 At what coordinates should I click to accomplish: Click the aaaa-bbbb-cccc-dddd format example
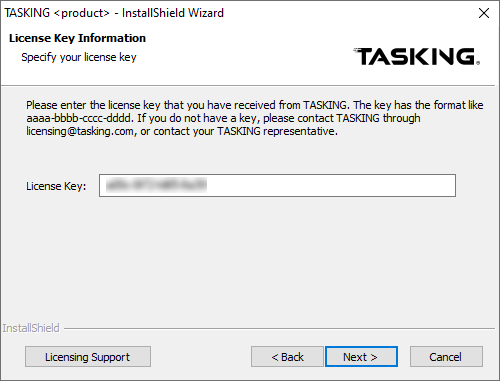tap(79, 118)
